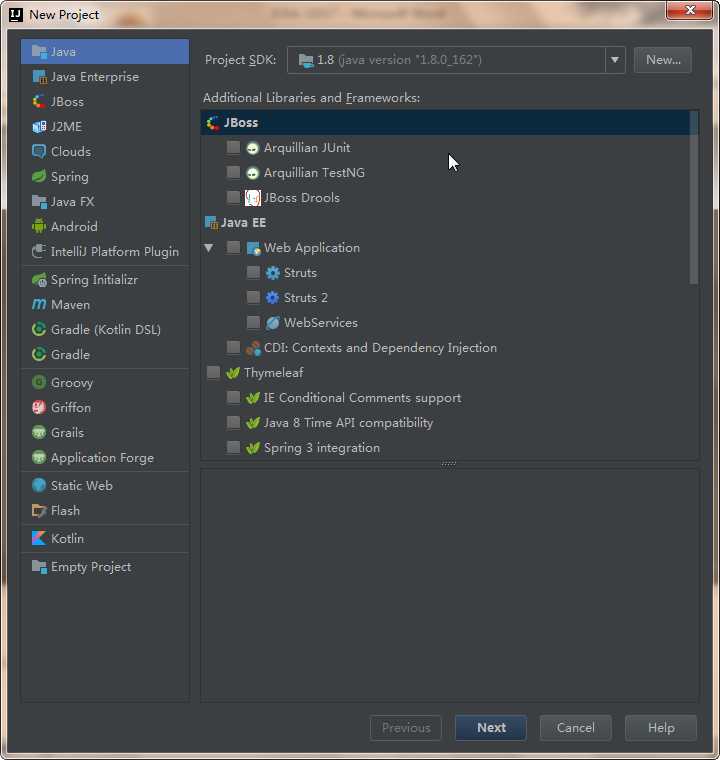The height and width of the screenshot is (760, 720).
Task: Check Java 8 Time API compatibility checkbox
Action: (x=233, y=423)
